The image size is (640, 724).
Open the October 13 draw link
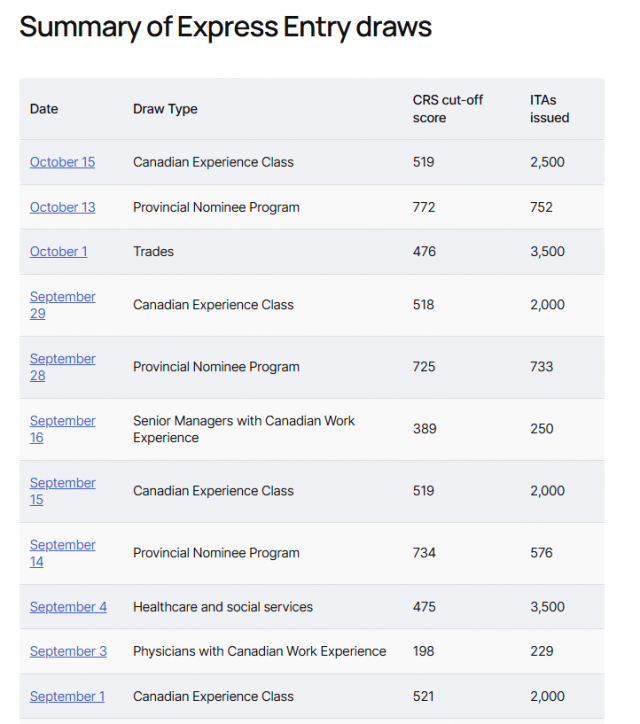tap(63, 207)
